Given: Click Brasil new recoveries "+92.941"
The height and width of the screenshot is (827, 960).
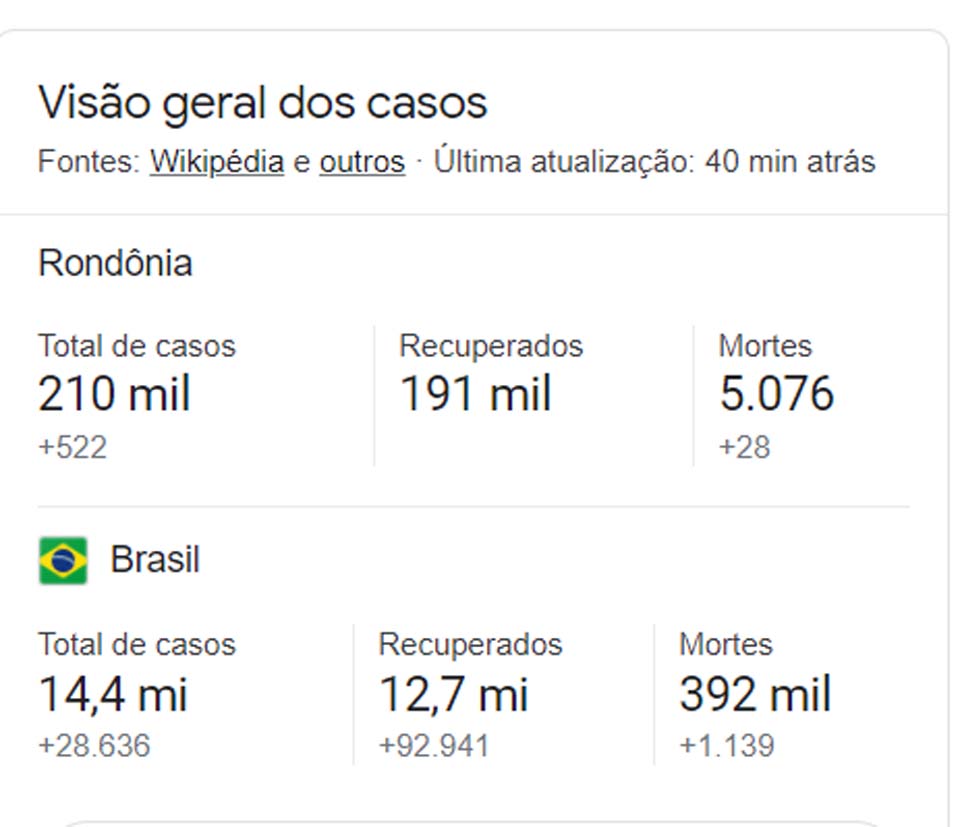Looking at the screenshot, I should click(x=434, y=746).
